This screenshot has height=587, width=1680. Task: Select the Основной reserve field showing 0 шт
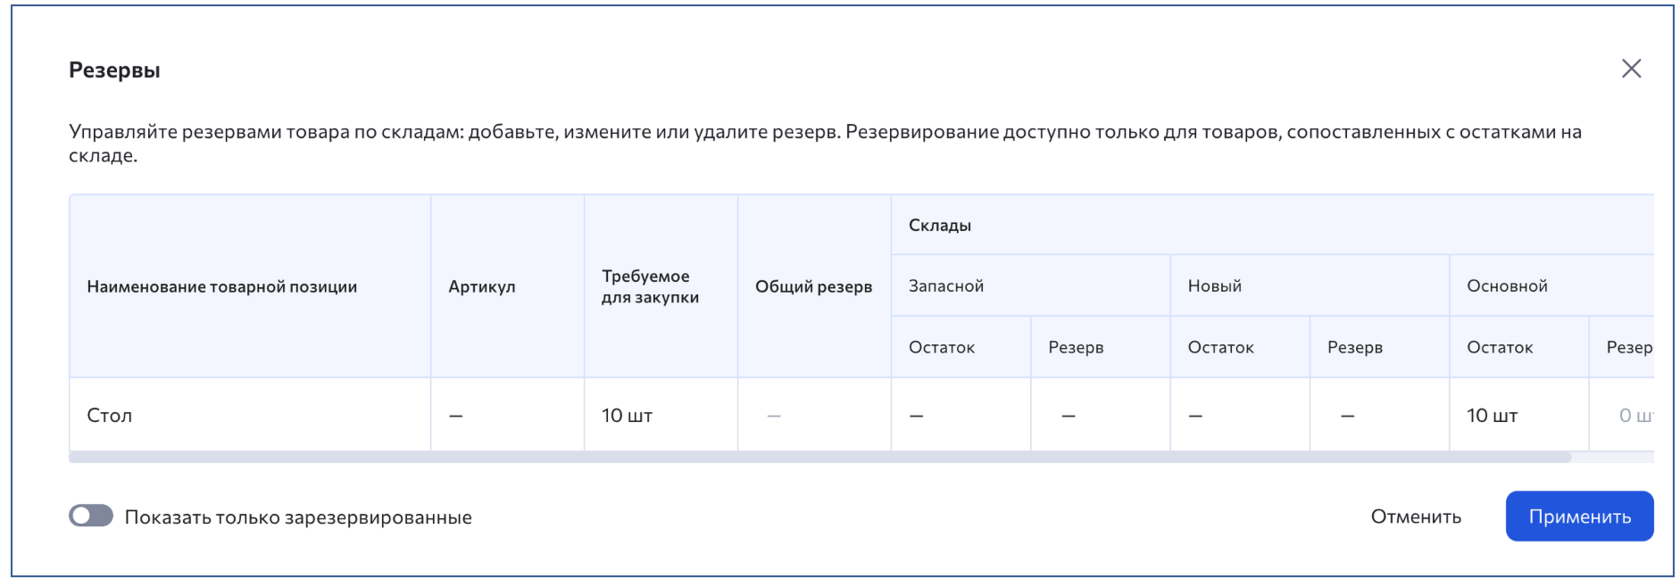[1621, 415]
